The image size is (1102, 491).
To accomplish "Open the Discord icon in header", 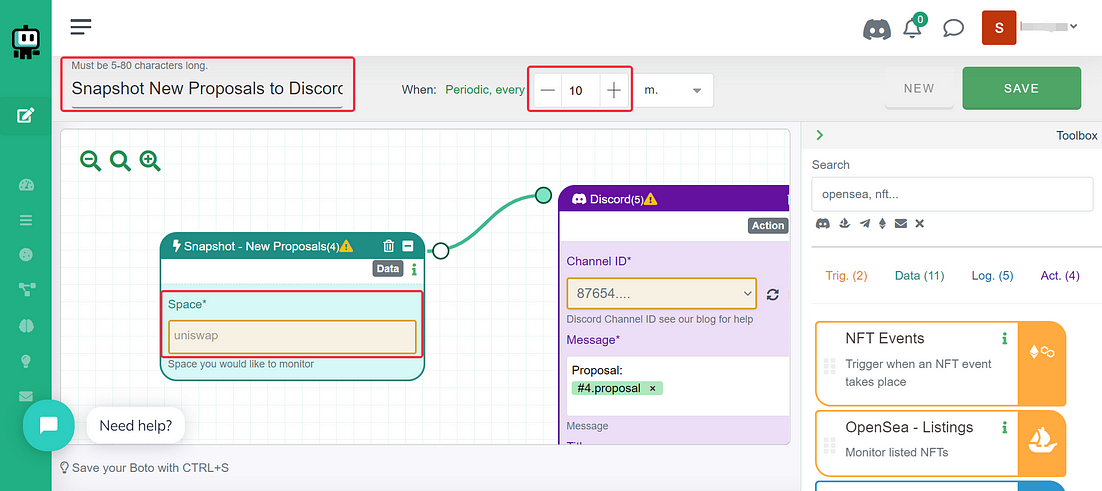I will point(876,30).
